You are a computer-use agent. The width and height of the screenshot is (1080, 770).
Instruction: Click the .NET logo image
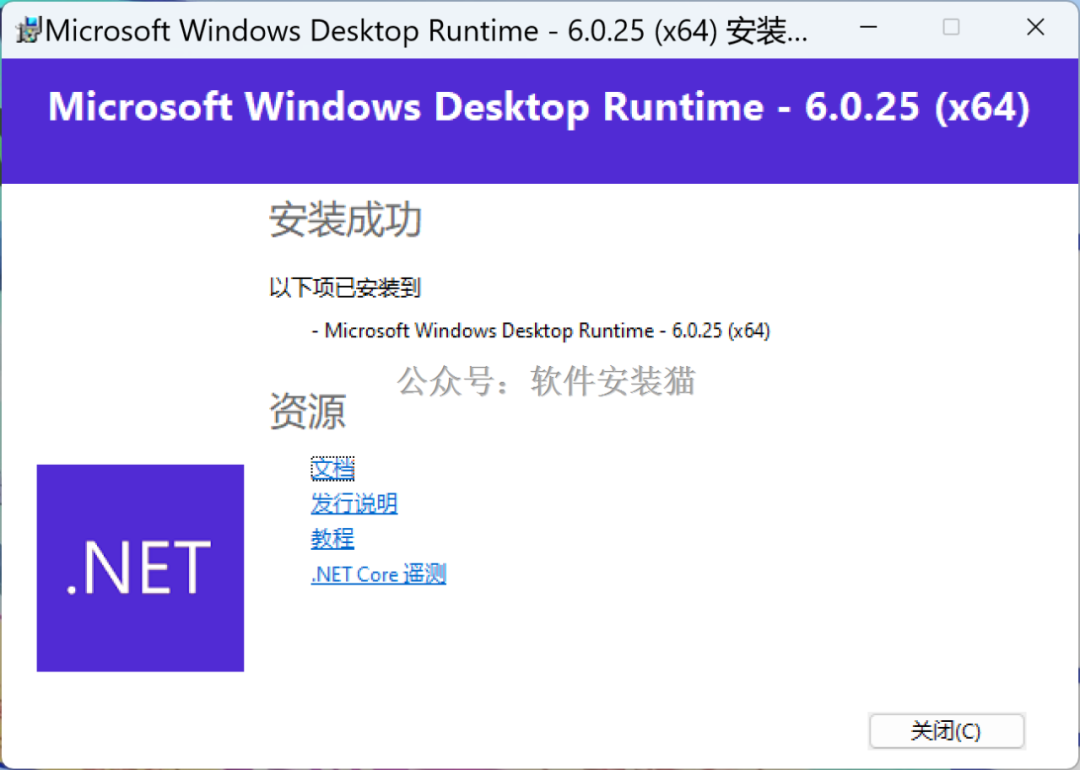click(x=141, y=568)
